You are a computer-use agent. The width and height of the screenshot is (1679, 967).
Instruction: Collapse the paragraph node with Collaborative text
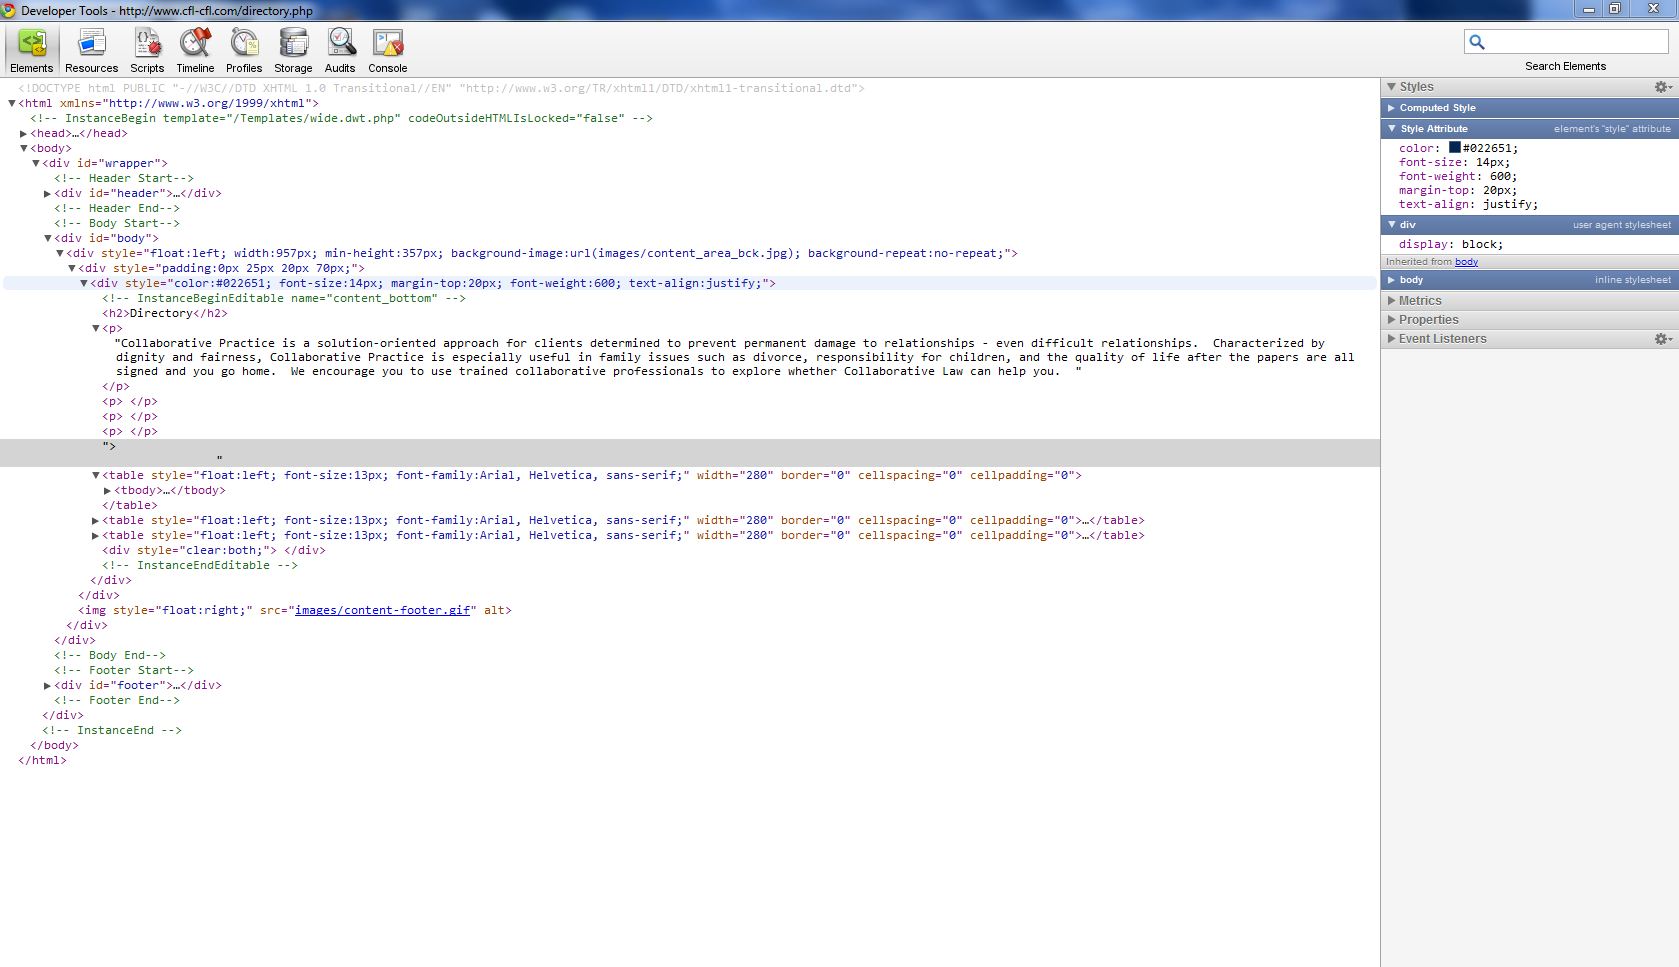click(x=96, y=328)
